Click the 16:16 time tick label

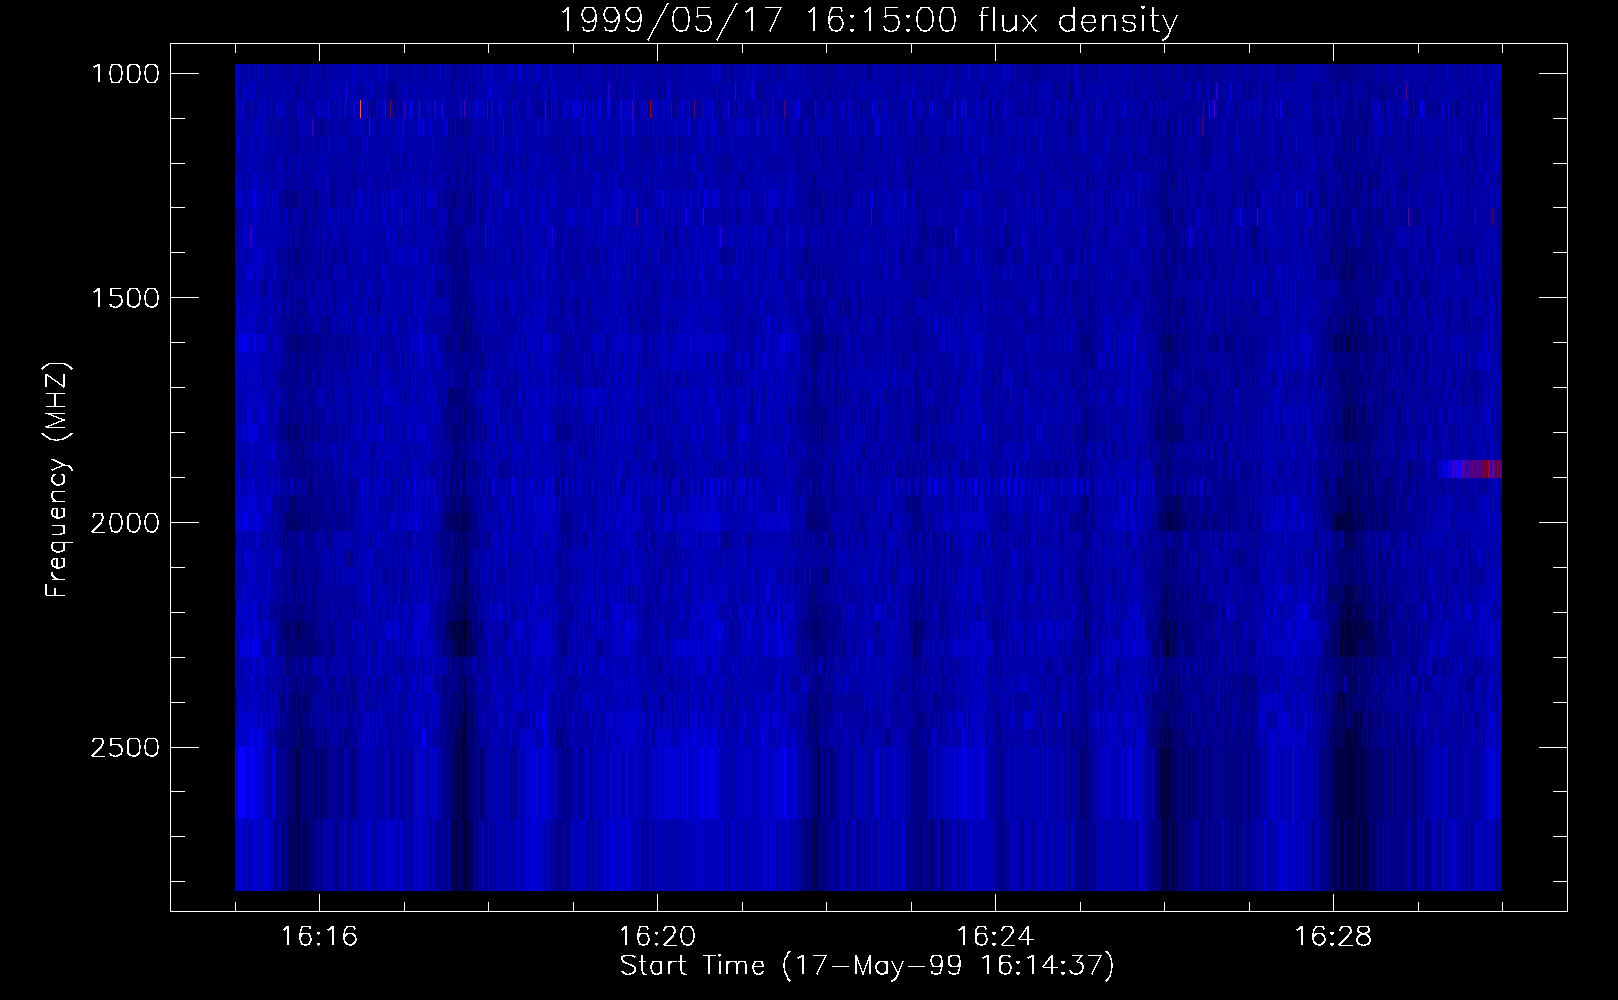coord(319,937)
